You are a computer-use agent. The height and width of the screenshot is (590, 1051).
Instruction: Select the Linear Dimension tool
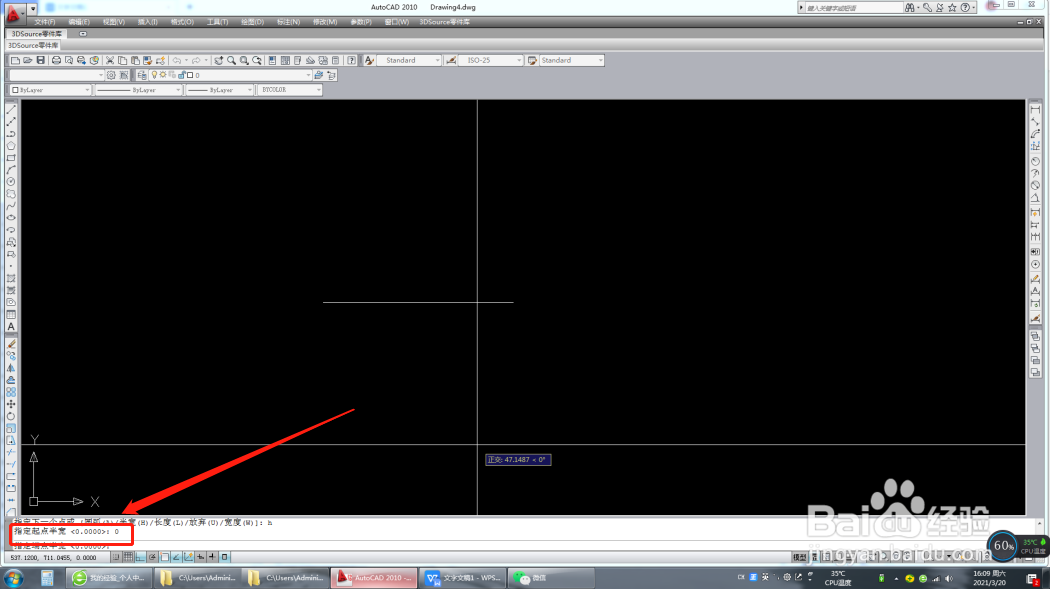(x=1036, y=109)
